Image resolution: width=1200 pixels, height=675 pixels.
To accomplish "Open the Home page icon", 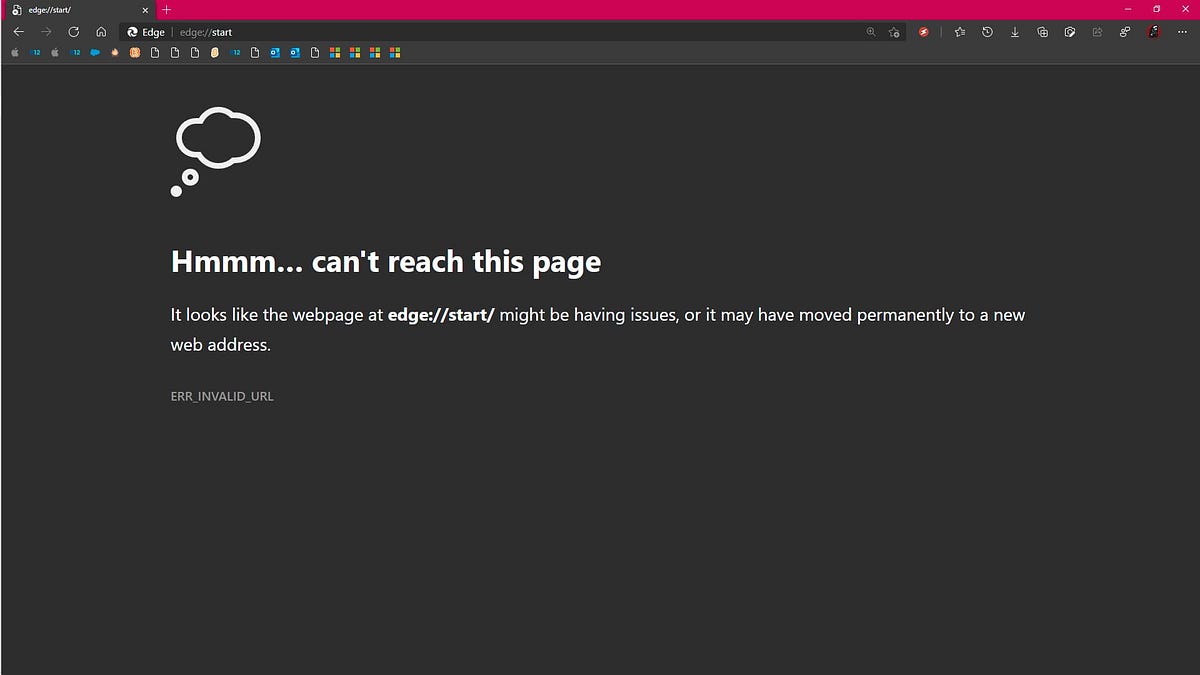I will pos(101,32).
